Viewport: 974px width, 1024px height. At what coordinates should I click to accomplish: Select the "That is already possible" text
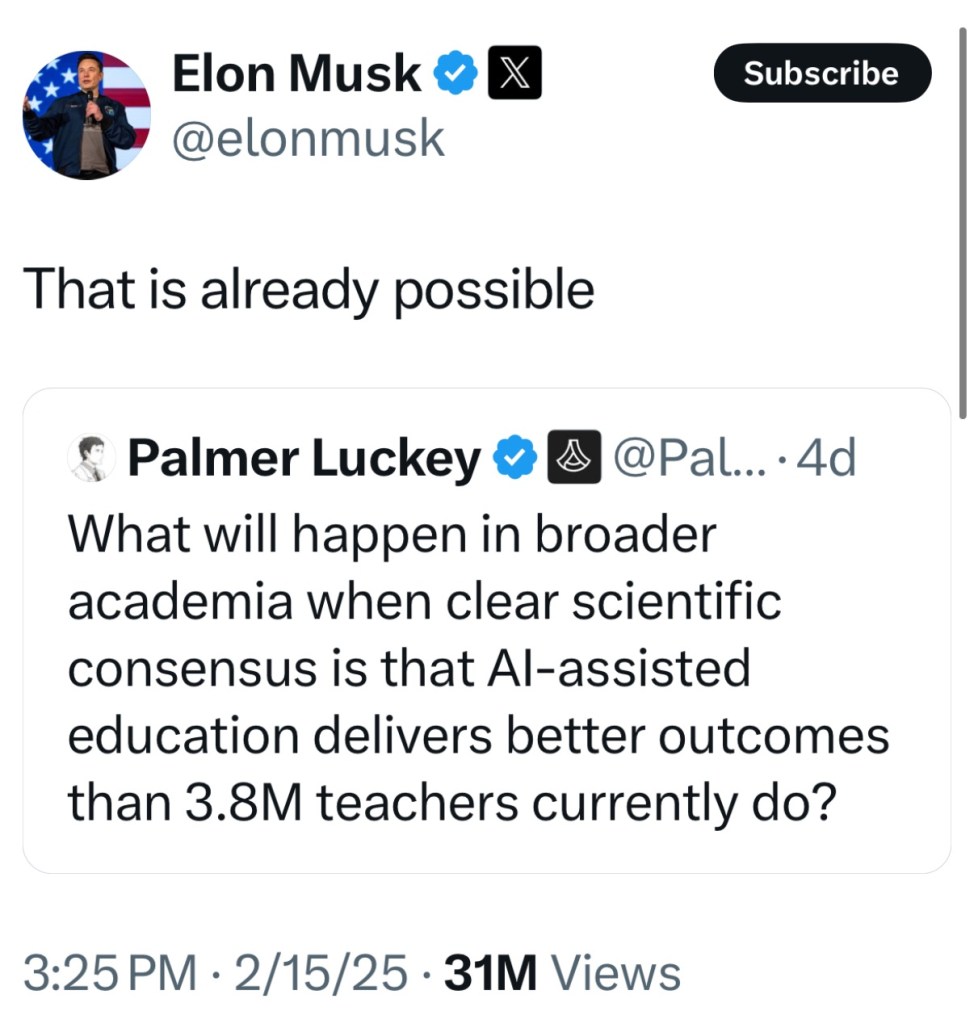coord(308,290)
